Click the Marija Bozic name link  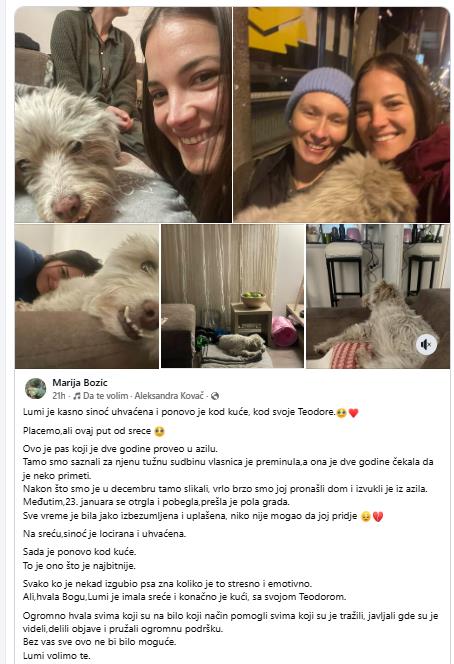click(x=80, y=382)
